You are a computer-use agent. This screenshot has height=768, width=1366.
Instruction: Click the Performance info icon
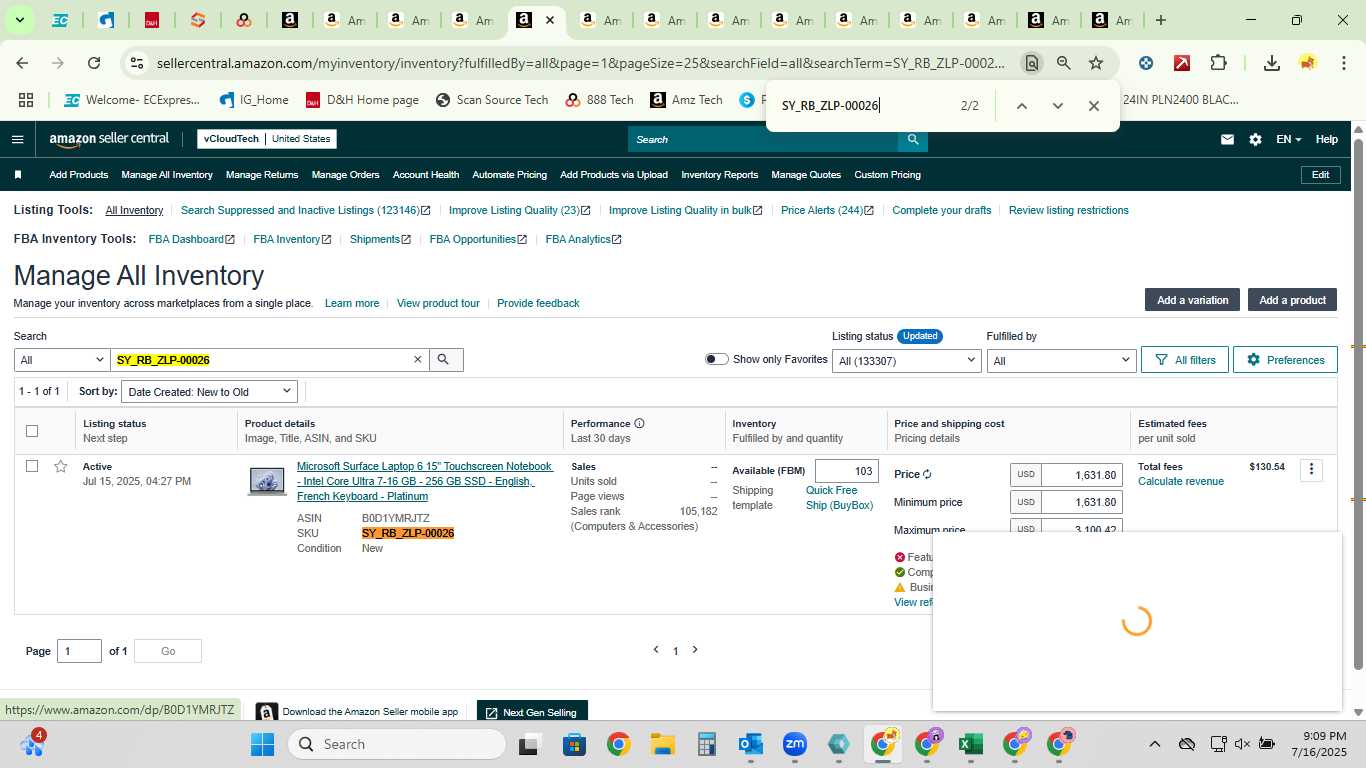(x=639, y=423)
